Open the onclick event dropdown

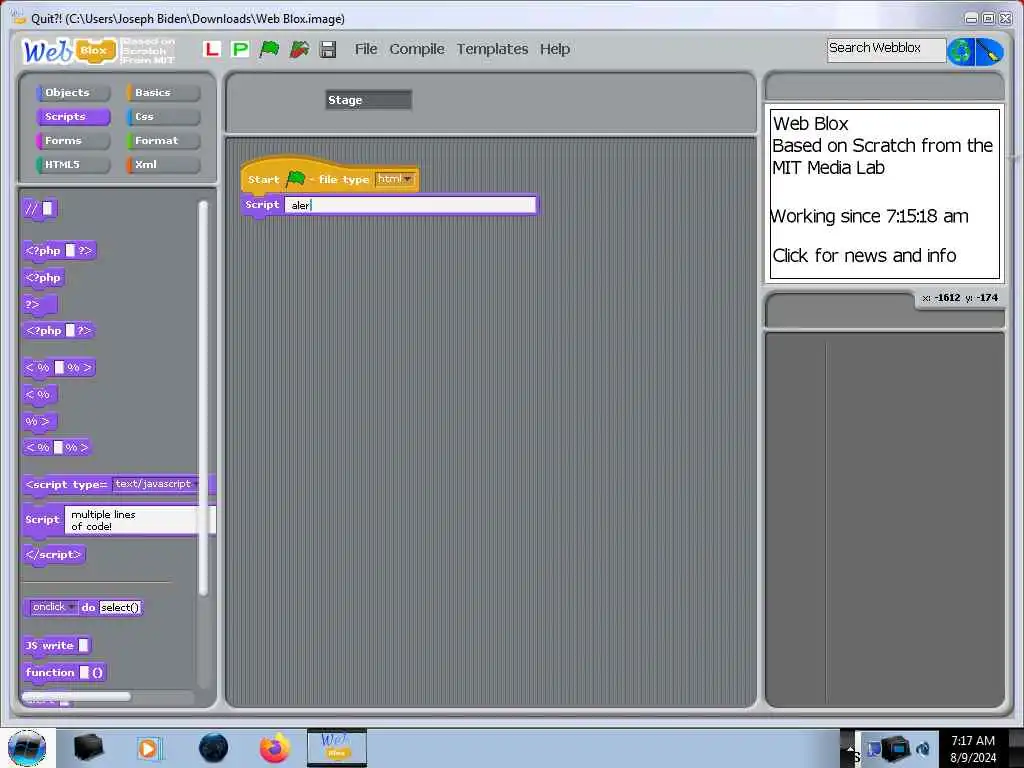(x=54, y=607)
